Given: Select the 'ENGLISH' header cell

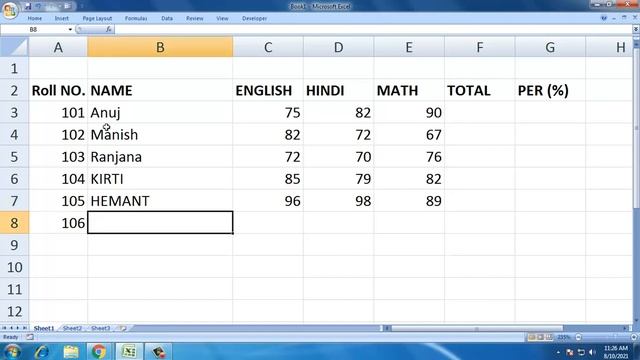Looking at the screenshot, I should pyautogui.click(x=268, y=90).
